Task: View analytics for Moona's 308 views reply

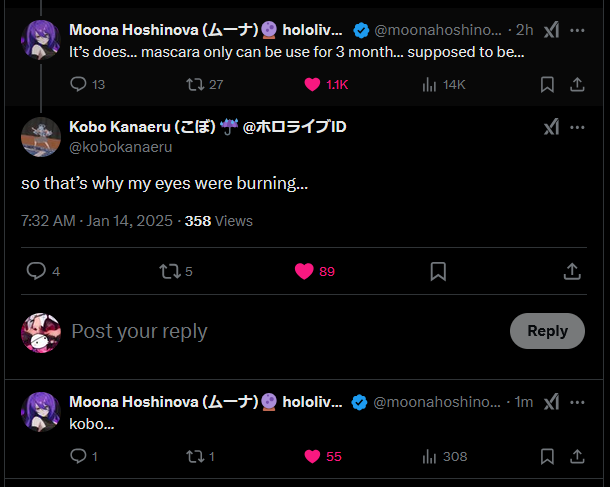Action: 430,456
